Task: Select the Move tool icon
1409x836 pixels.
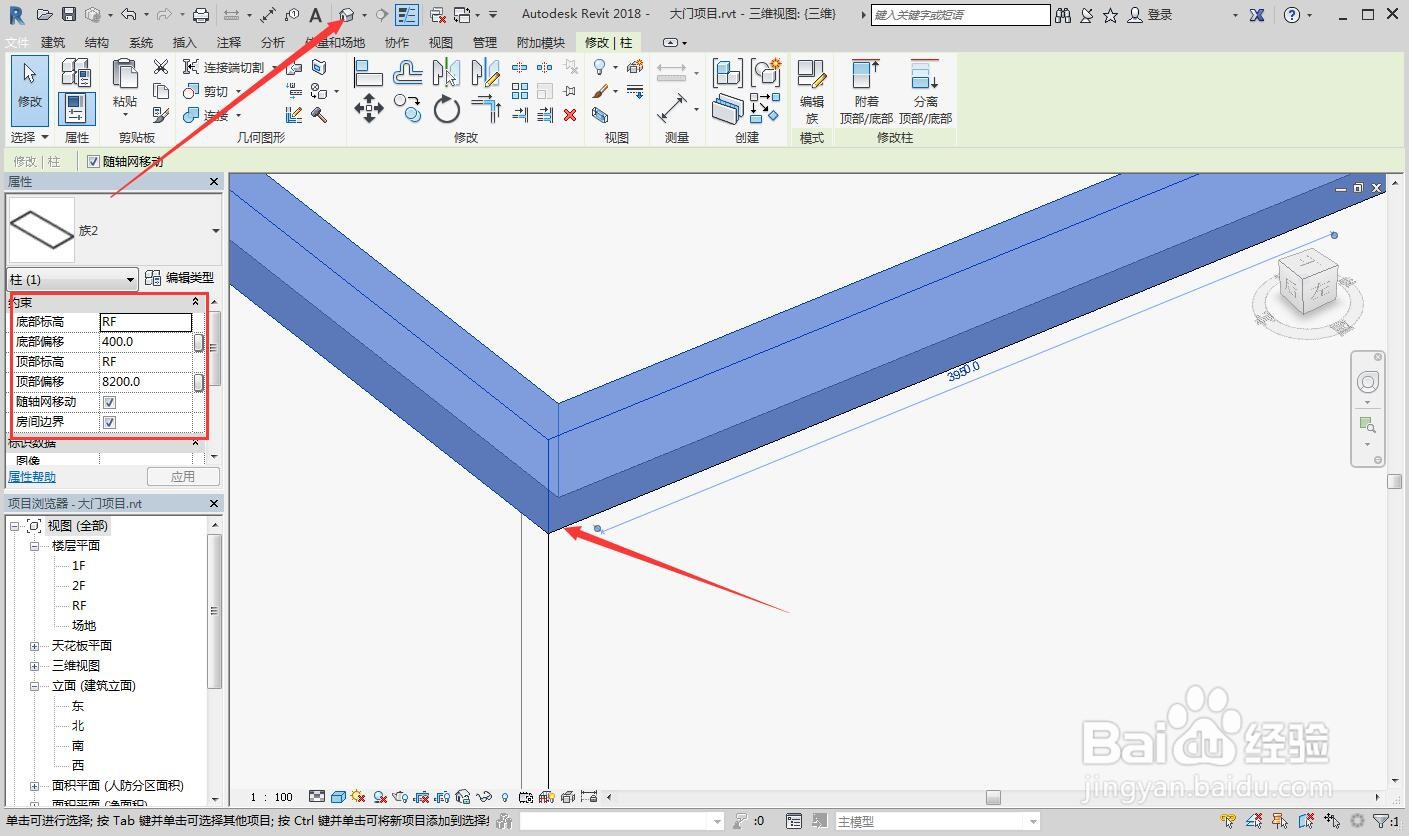Action: tap(369, 108)
